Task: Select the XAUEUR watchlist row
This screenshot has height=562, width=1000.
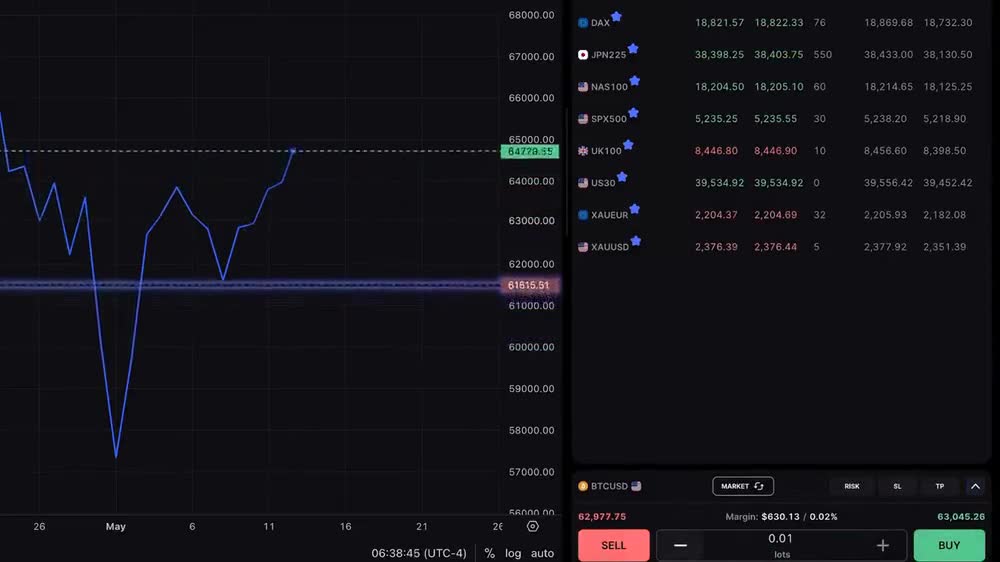Action: coord(781,214)
